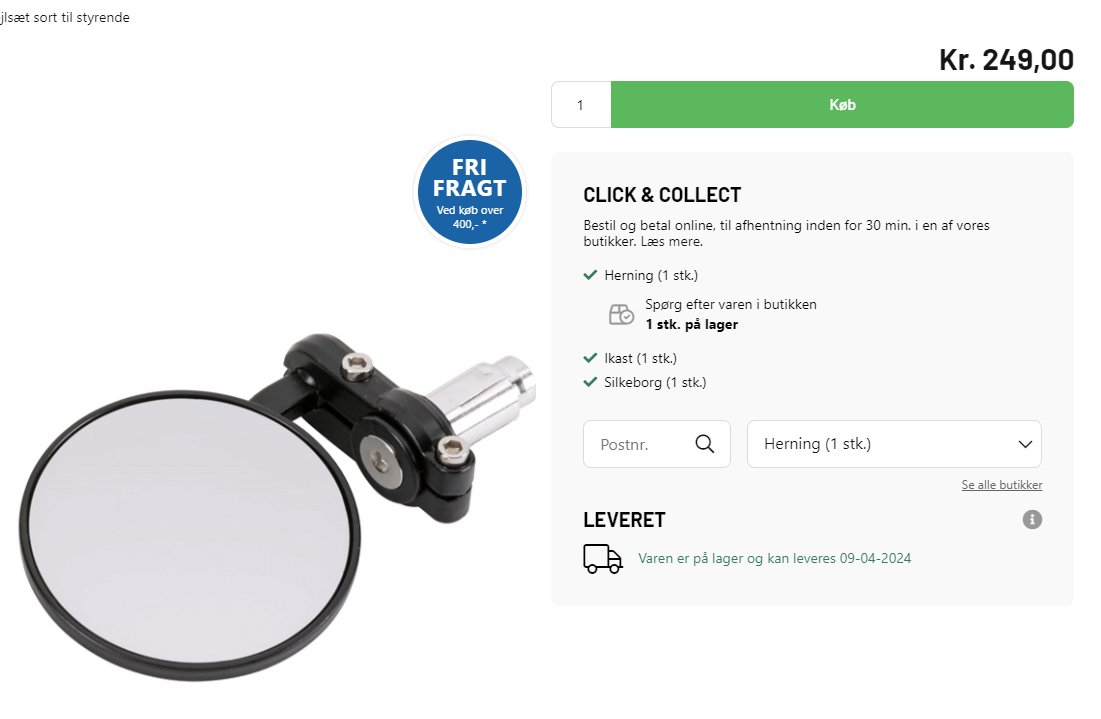Click the Ikast checkmark icon

pyautogui.click(x=590, y=357)
